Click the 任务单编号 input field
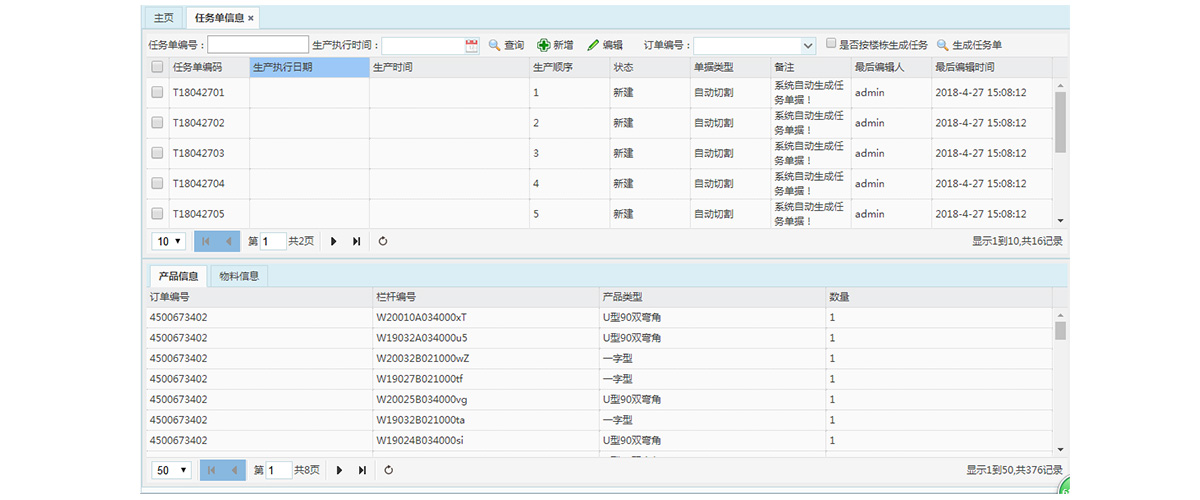The width and height of the screenshot is (1200, 500). 258,45
